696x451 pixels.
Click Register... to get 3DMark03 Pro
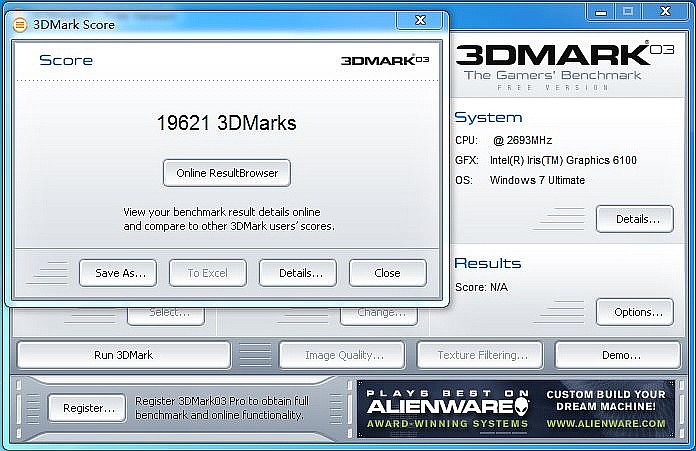(87, 408)
